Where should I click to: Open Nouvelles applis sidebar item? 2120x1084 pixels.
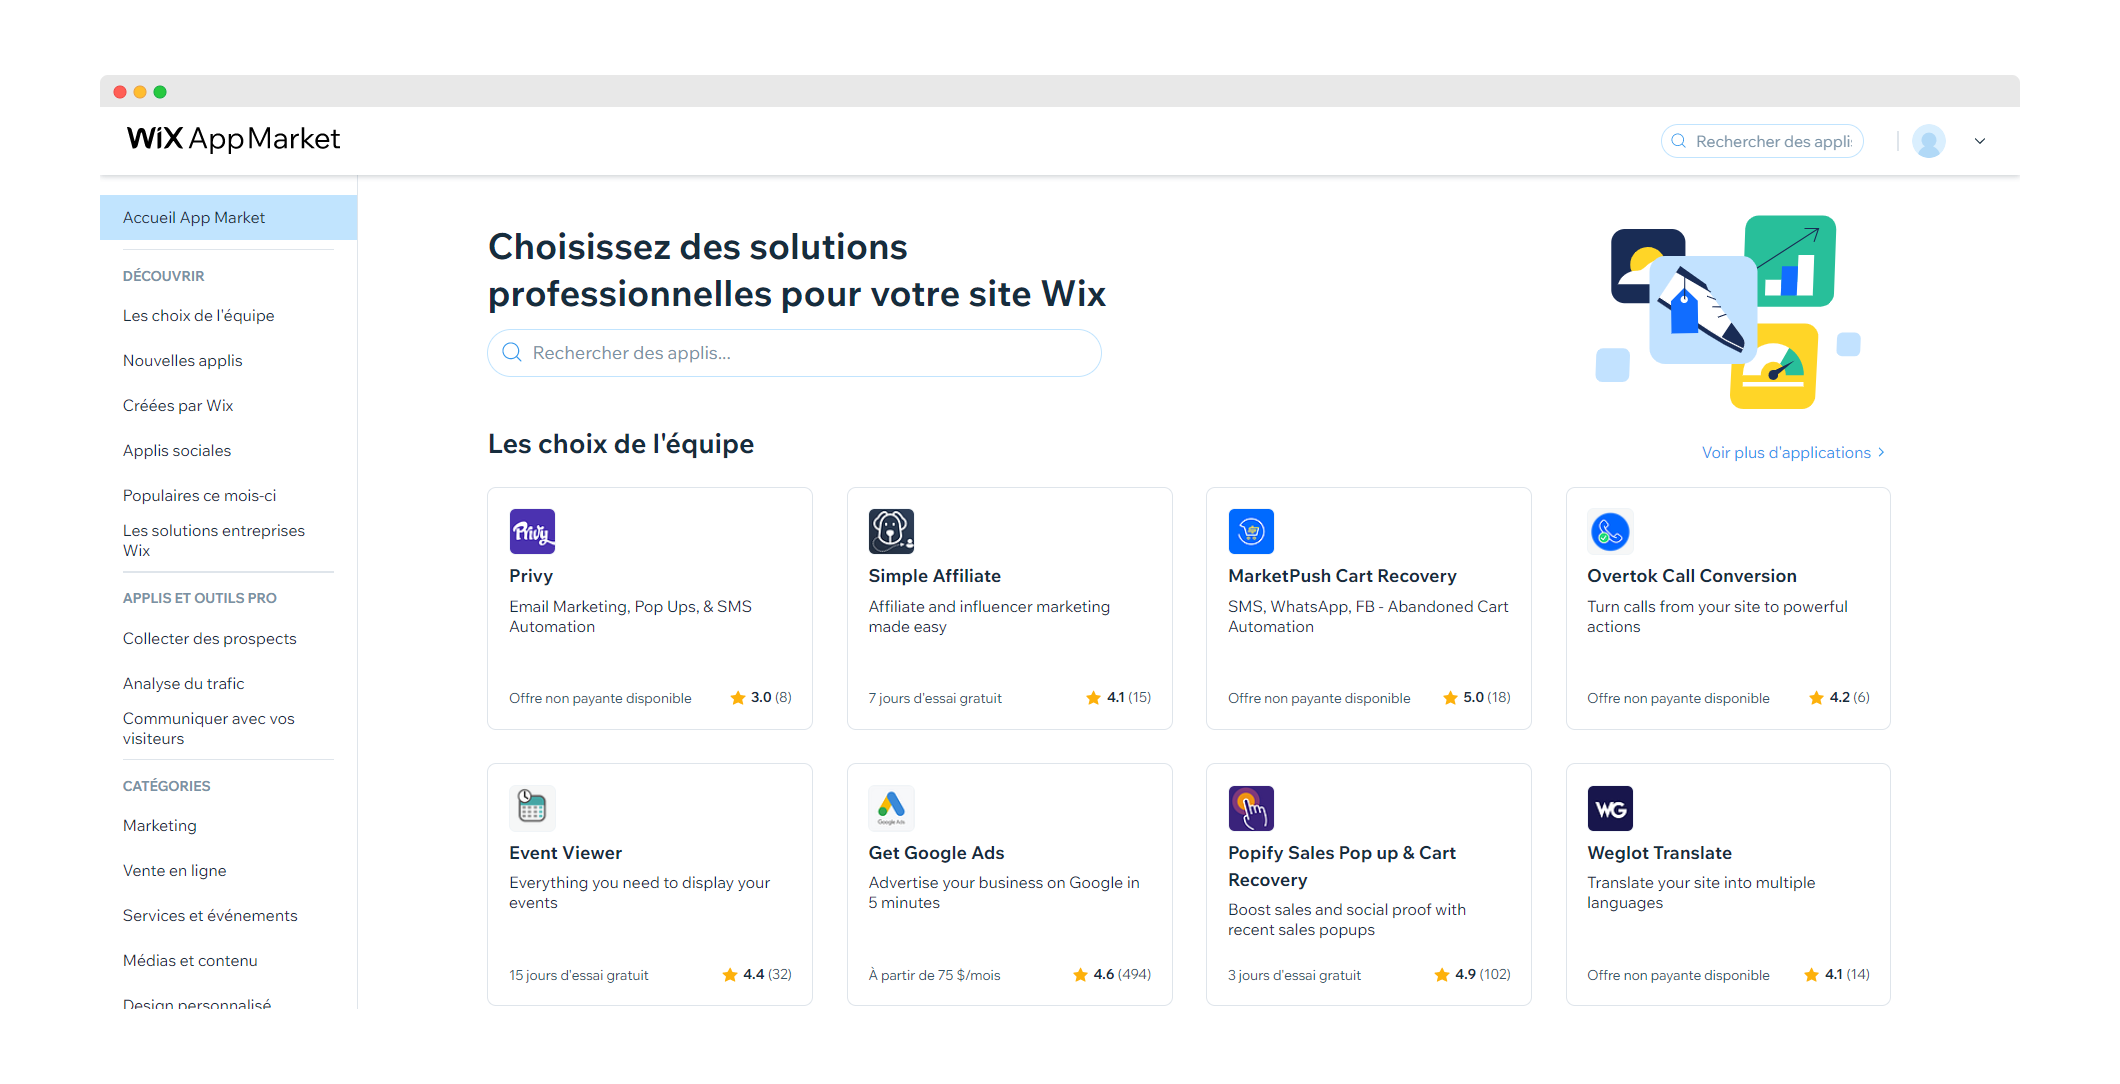click(x=183, y=361)
